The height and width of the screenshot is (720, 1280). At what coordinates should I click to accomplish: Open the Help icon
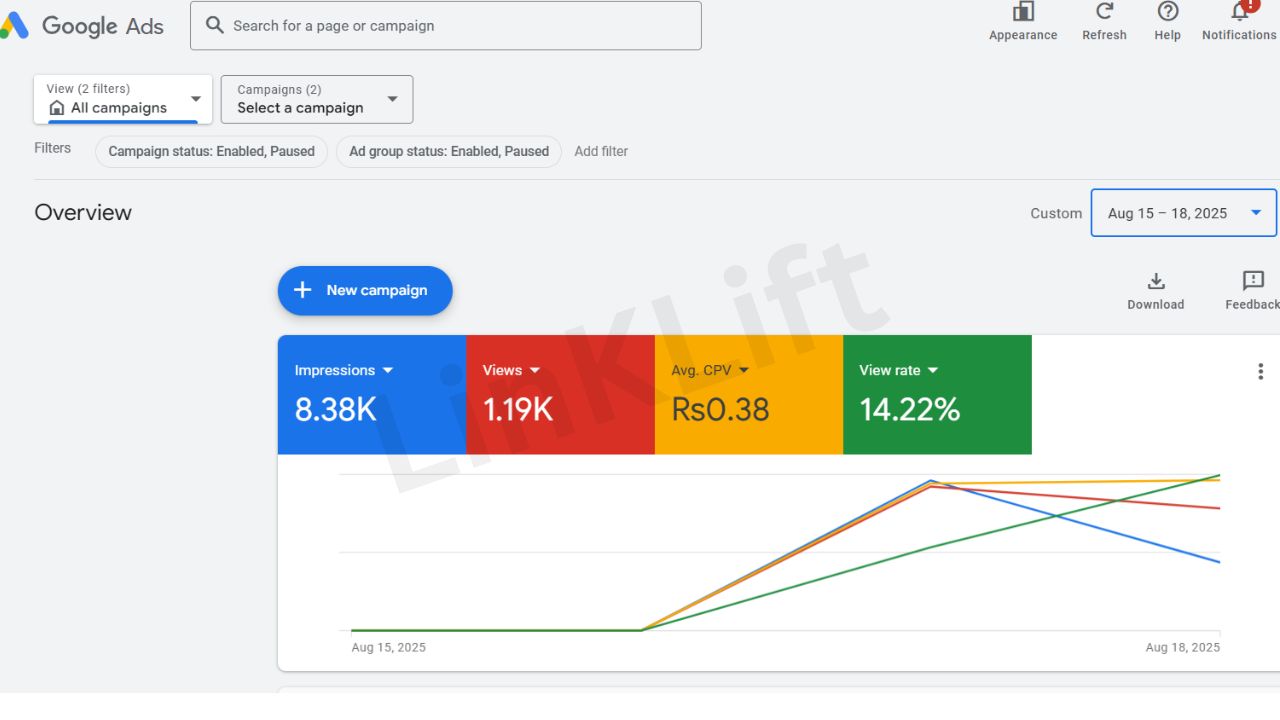tap(1167, 13)
